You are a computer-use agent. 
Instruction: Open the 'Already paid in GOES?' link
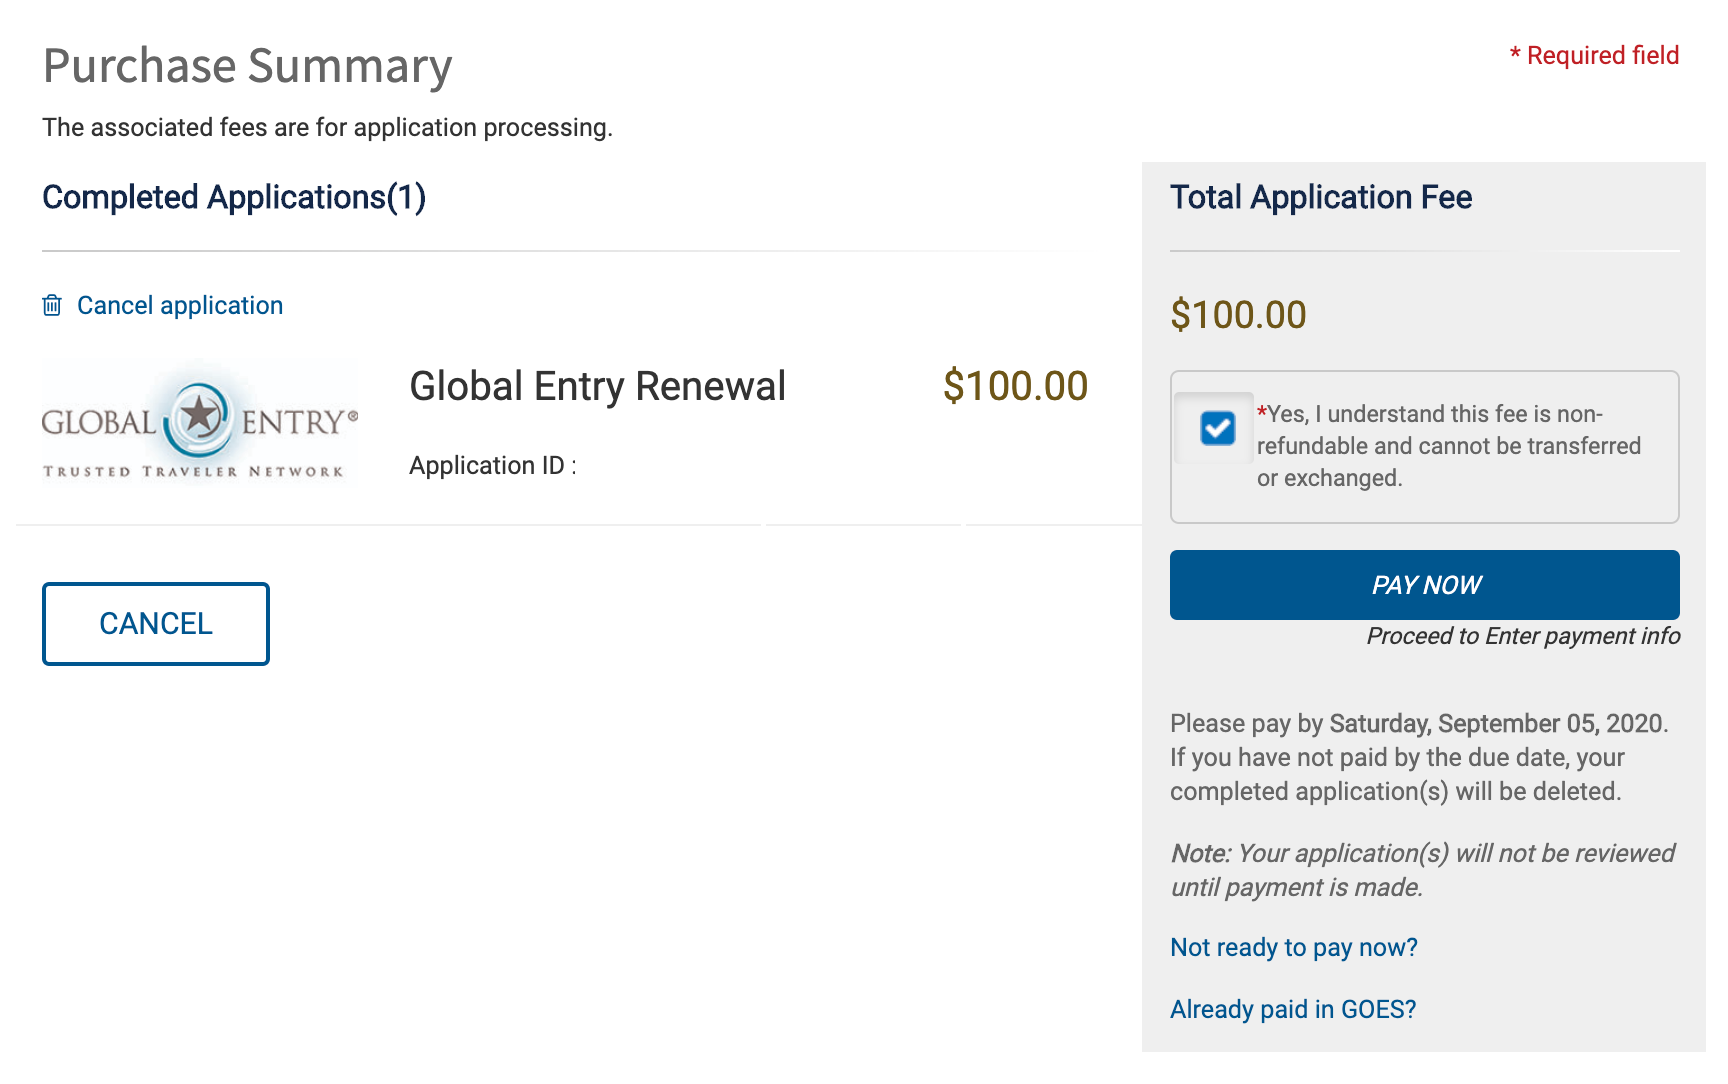[1292, 1009]
